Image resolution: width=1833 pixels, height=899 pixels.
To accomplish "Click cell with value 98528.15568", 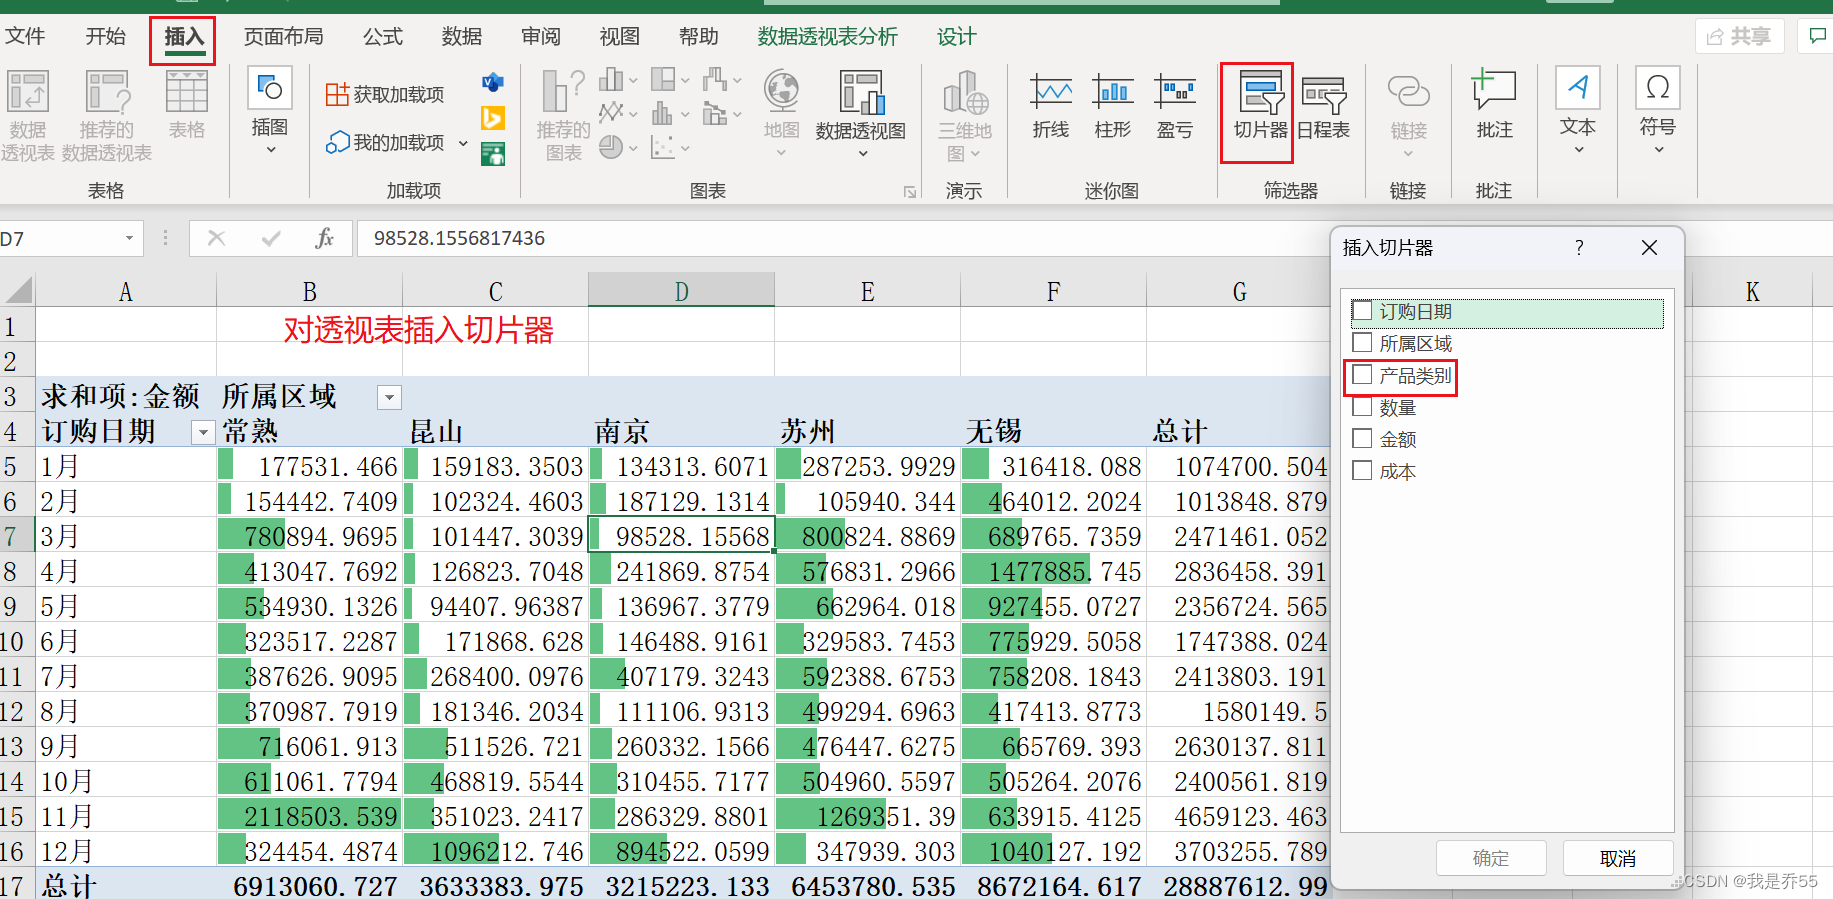I will point(681,536).
